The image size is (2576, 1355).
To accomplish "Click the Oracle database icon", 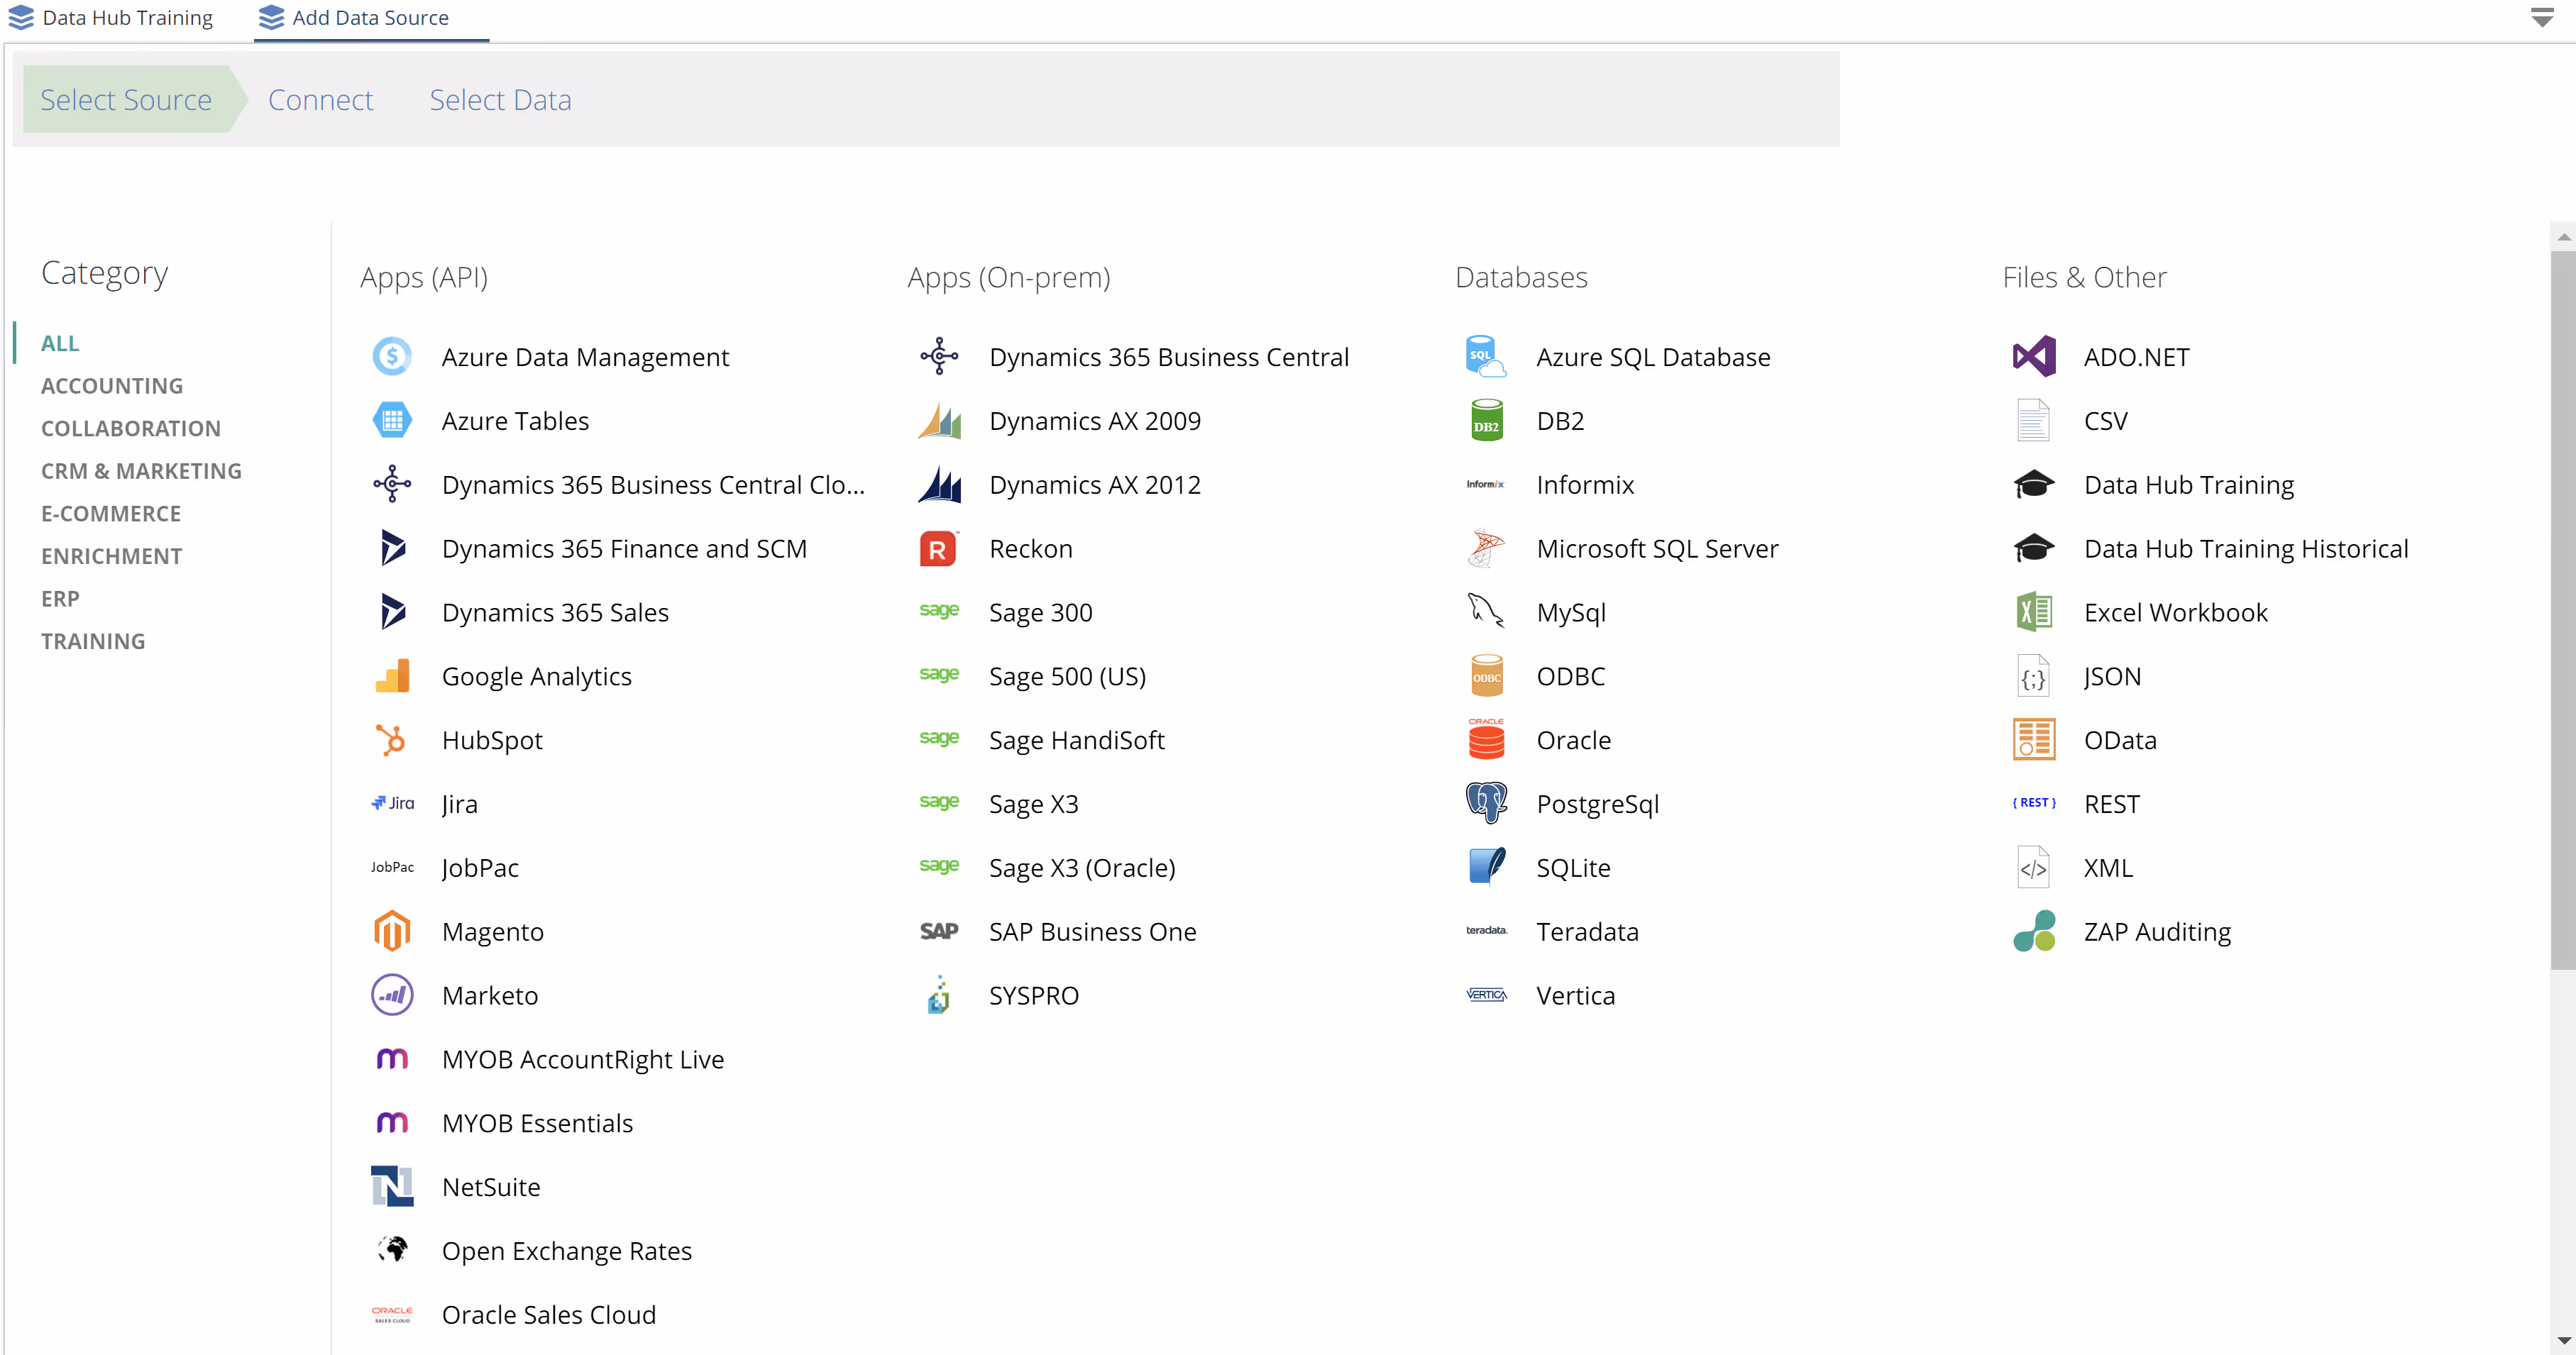I will (x=1486, y=740).
